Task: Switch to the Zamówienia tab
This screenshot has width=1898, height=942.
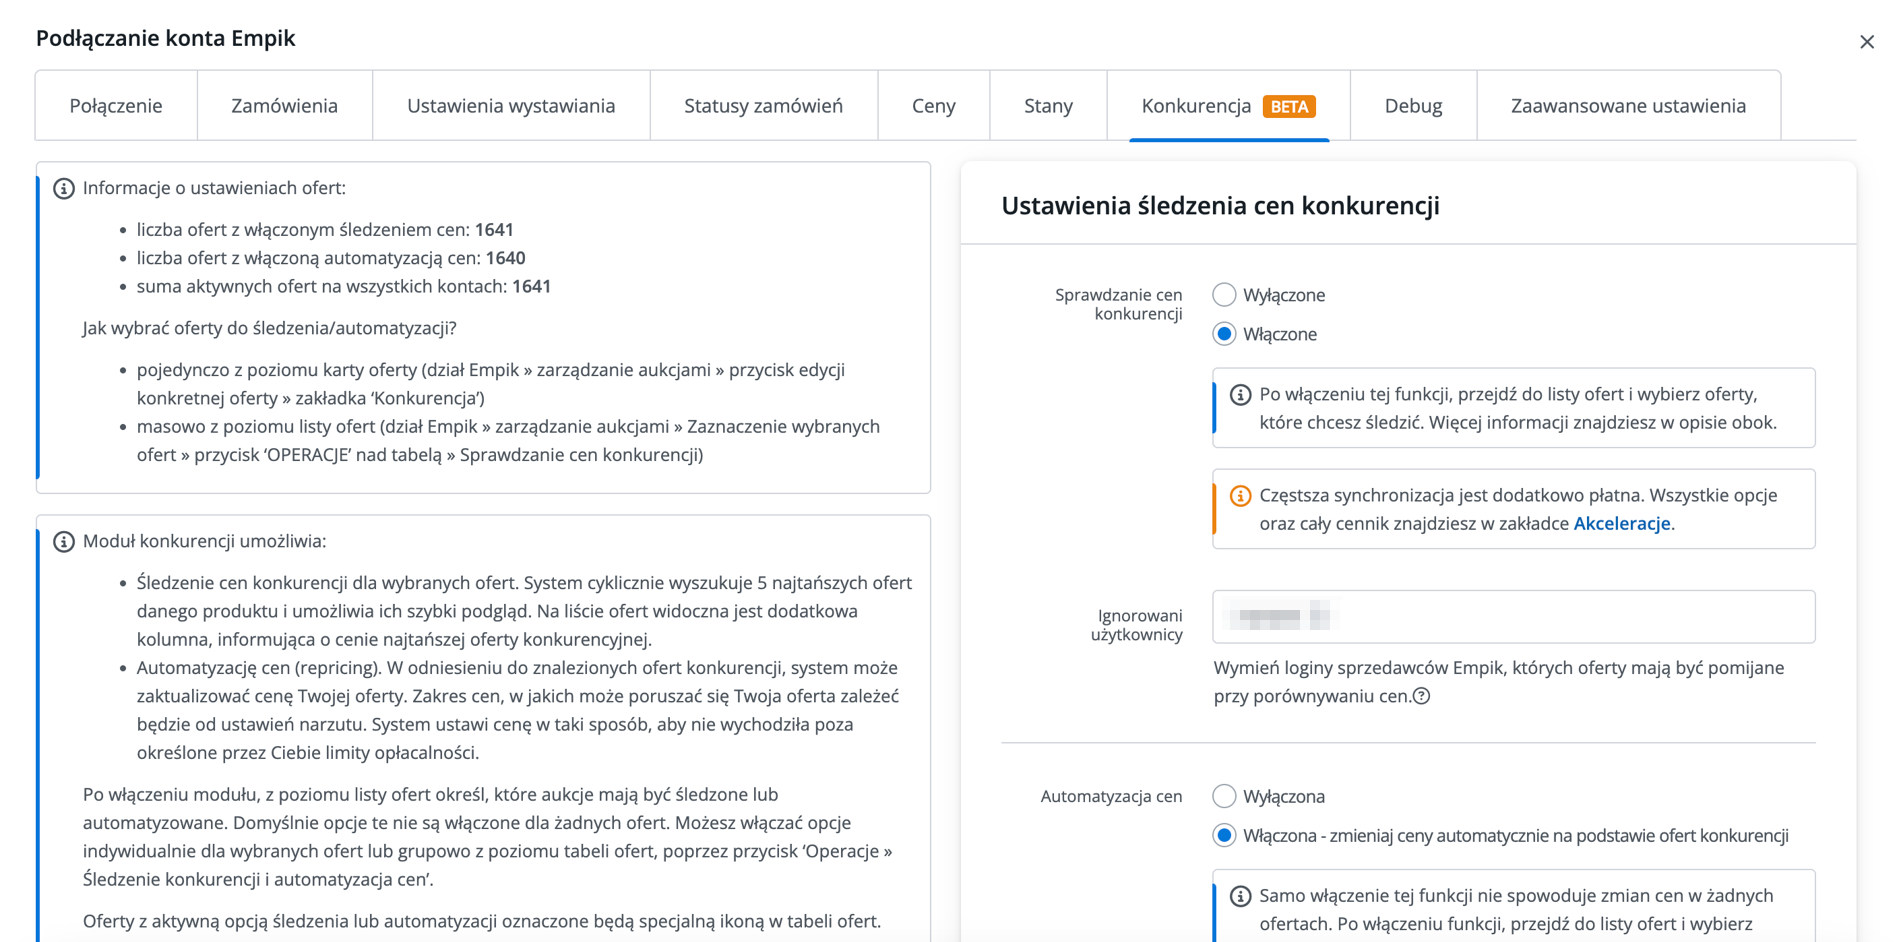Action: click(x=285, y=106)
